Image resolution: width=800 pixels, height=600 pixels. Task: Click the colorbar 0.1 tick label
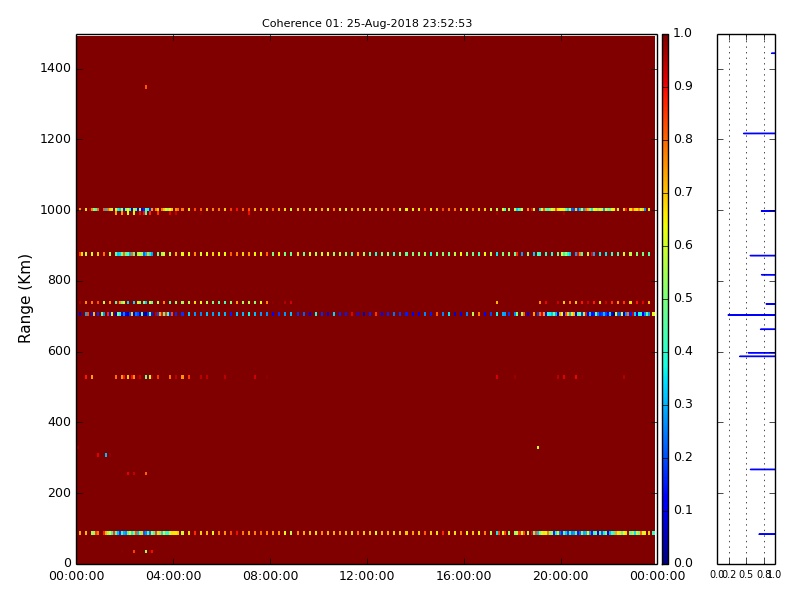point(683,510)
